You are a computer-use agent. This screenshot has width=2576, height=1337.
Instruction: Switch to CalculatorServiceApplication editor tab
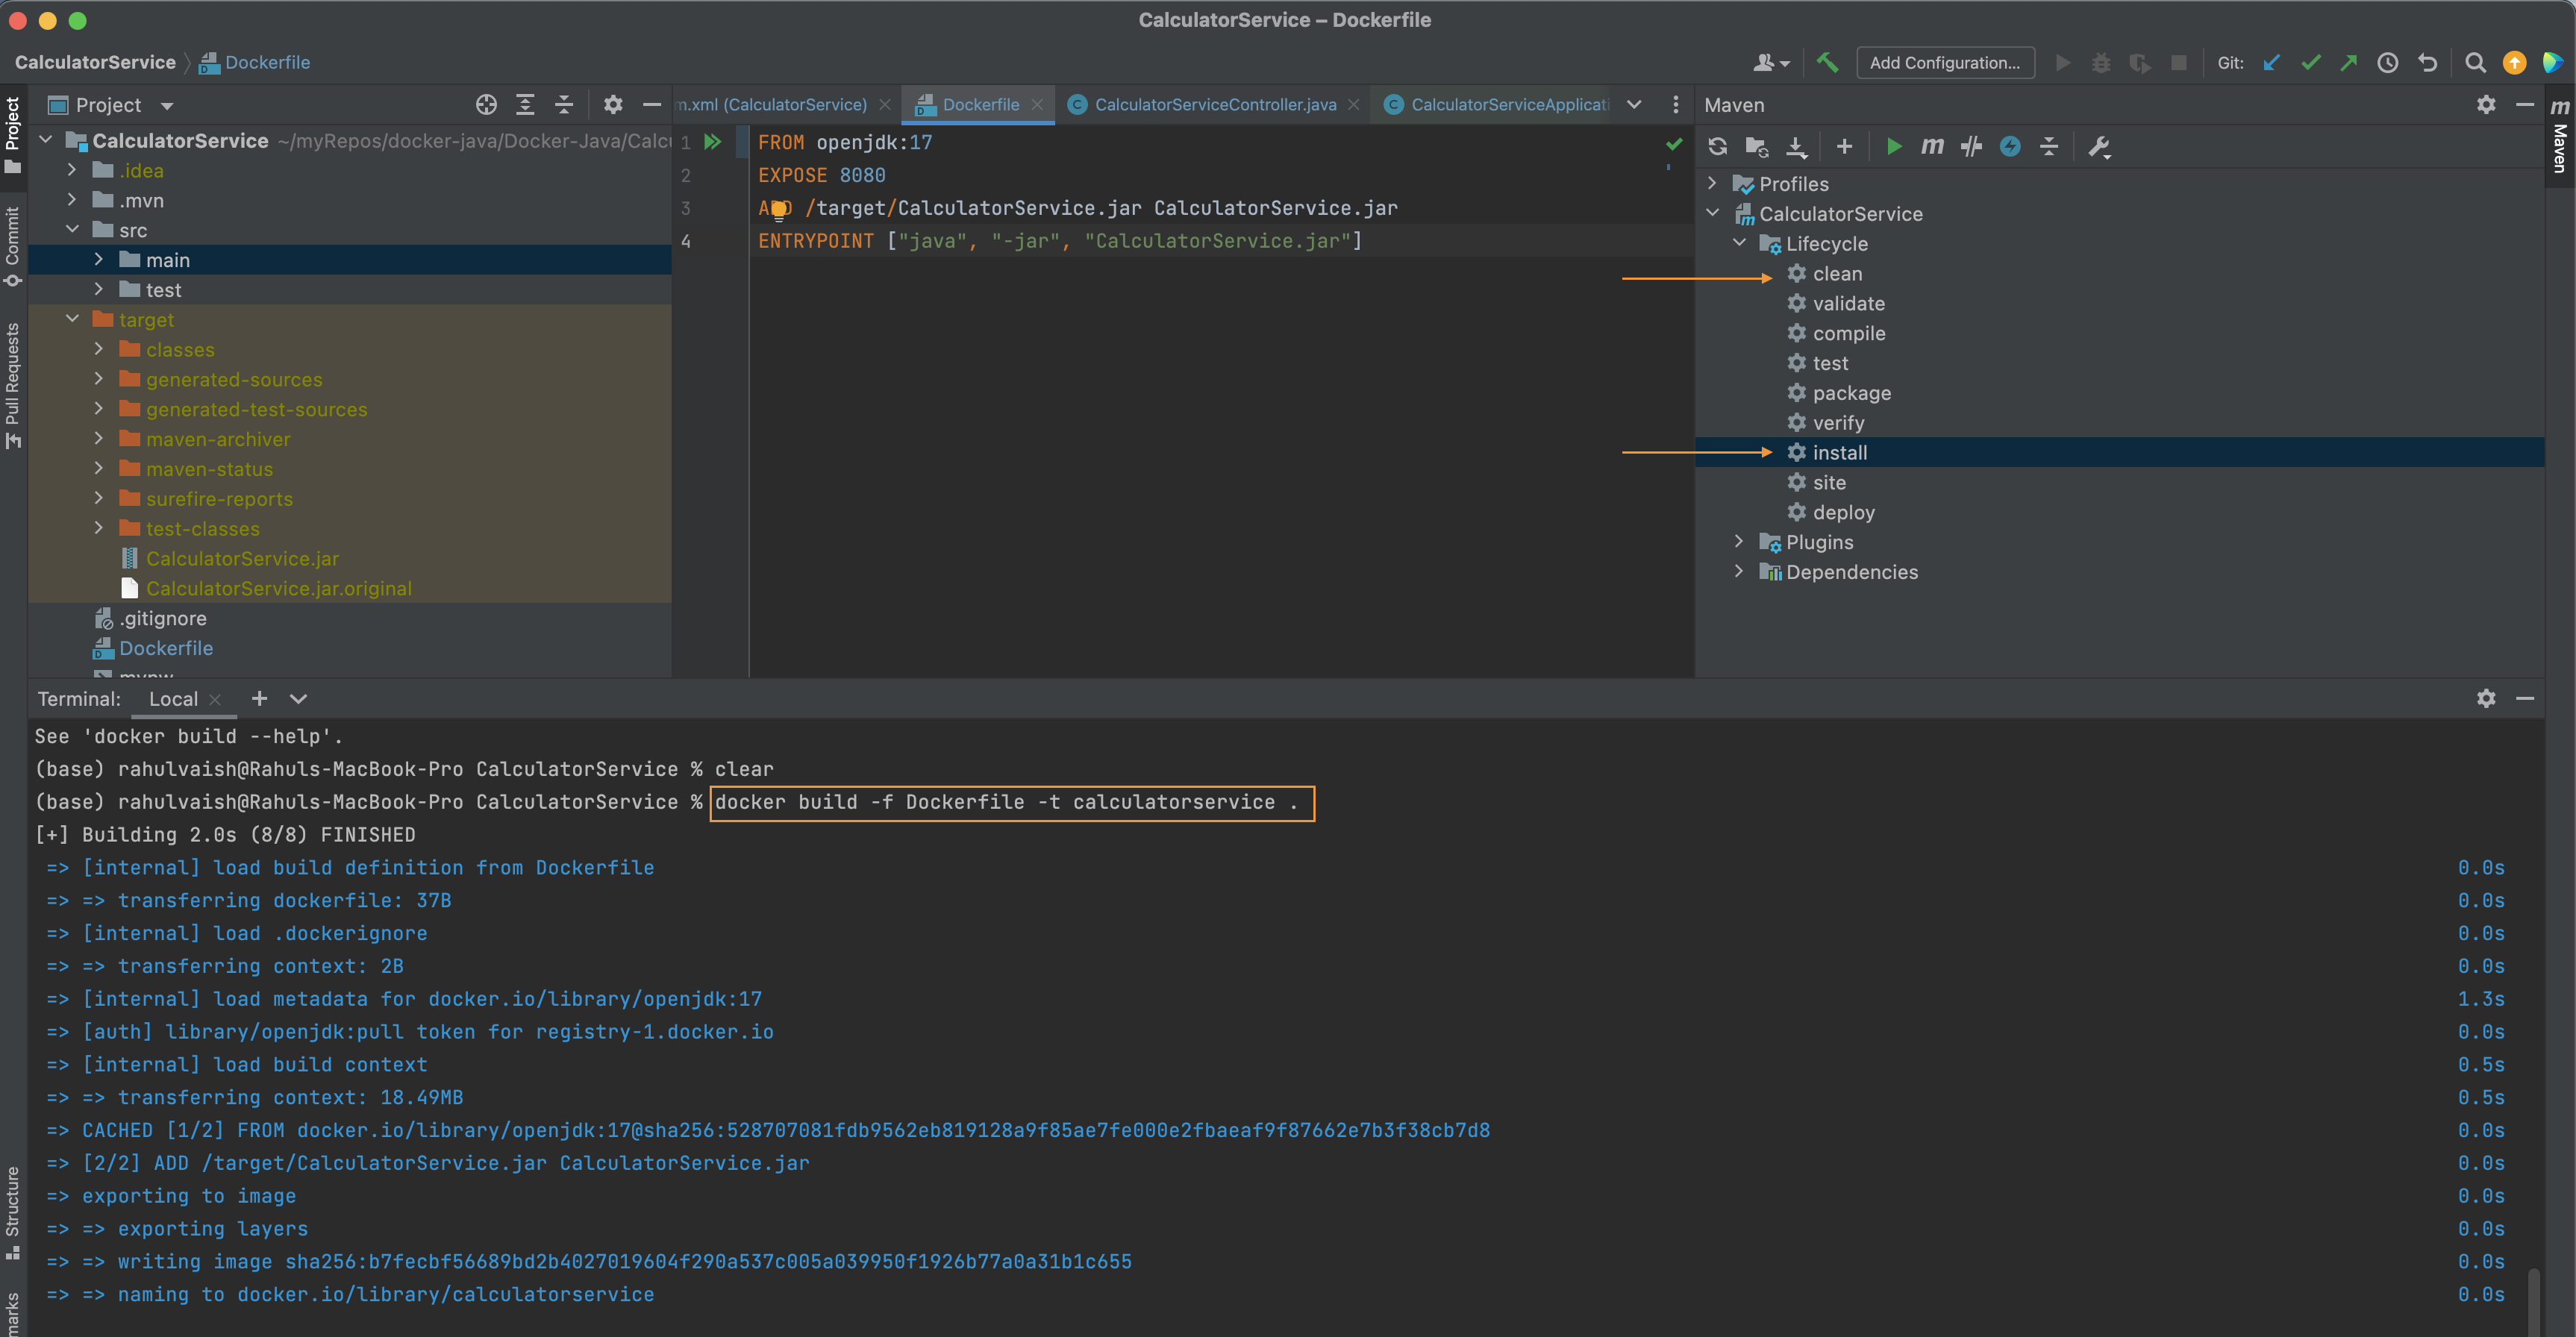point(1497,104)
